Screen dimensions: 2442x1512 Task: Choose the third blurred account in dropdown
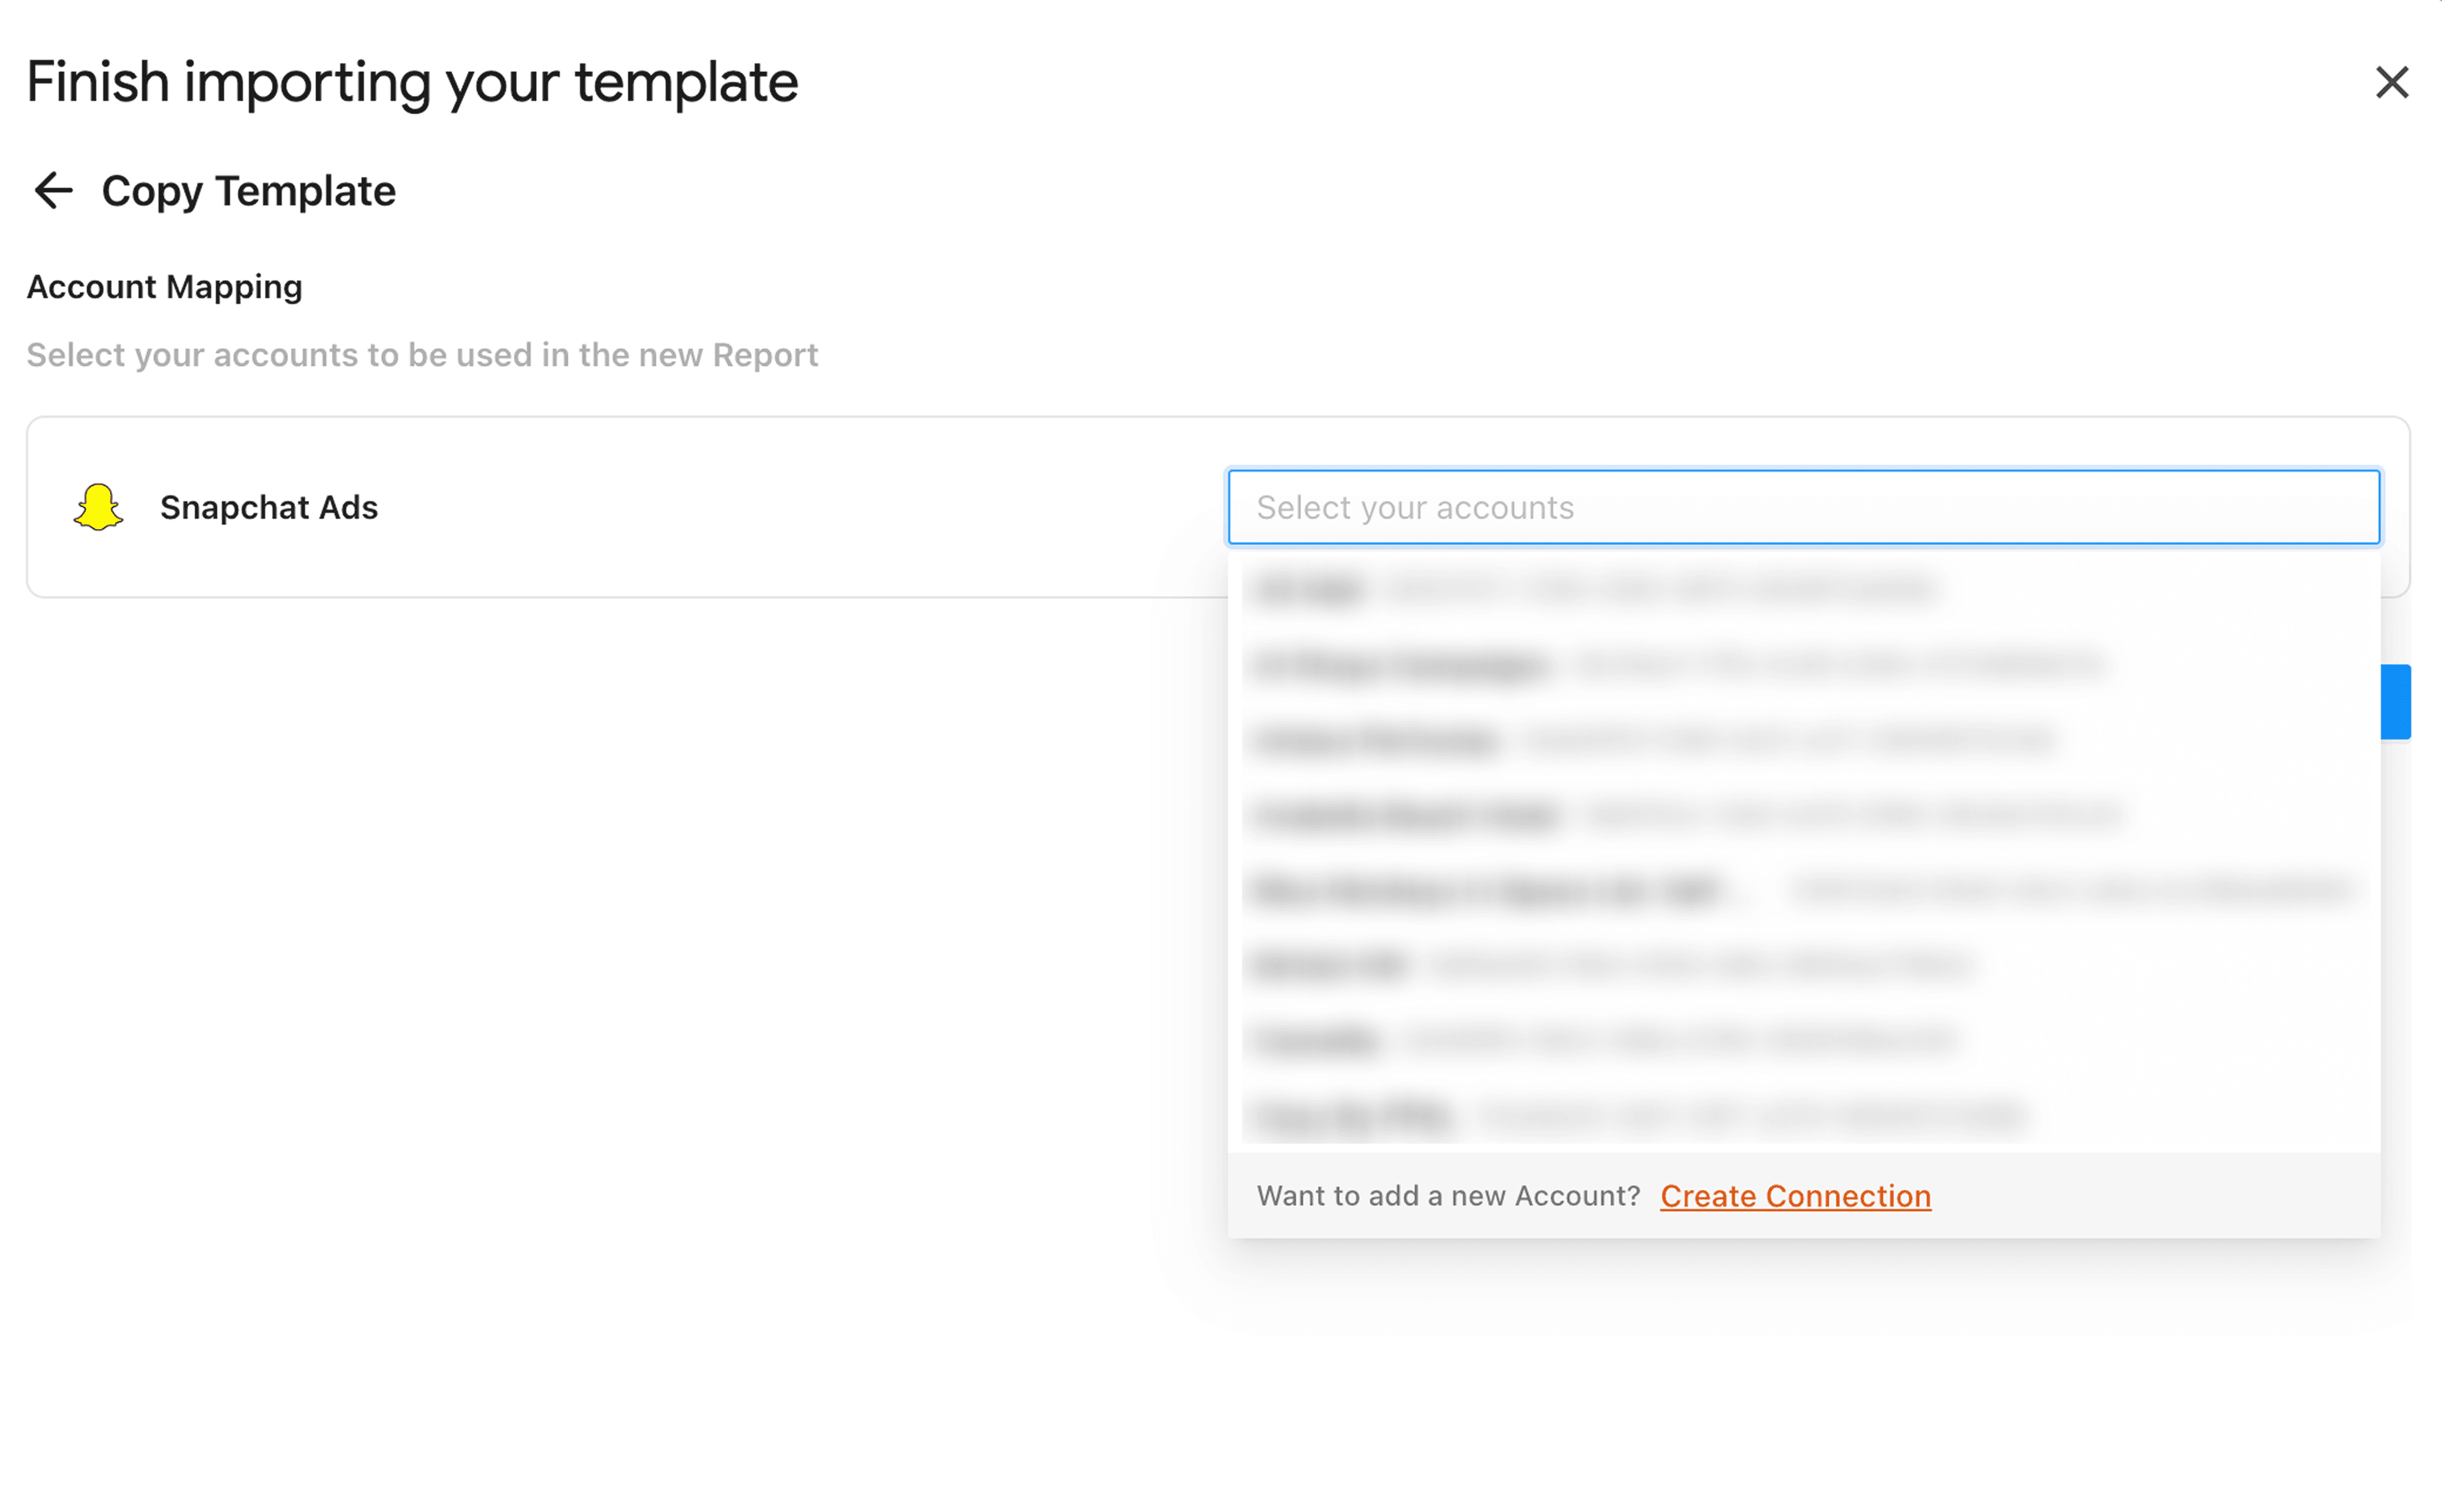[x=1803, y=740]
